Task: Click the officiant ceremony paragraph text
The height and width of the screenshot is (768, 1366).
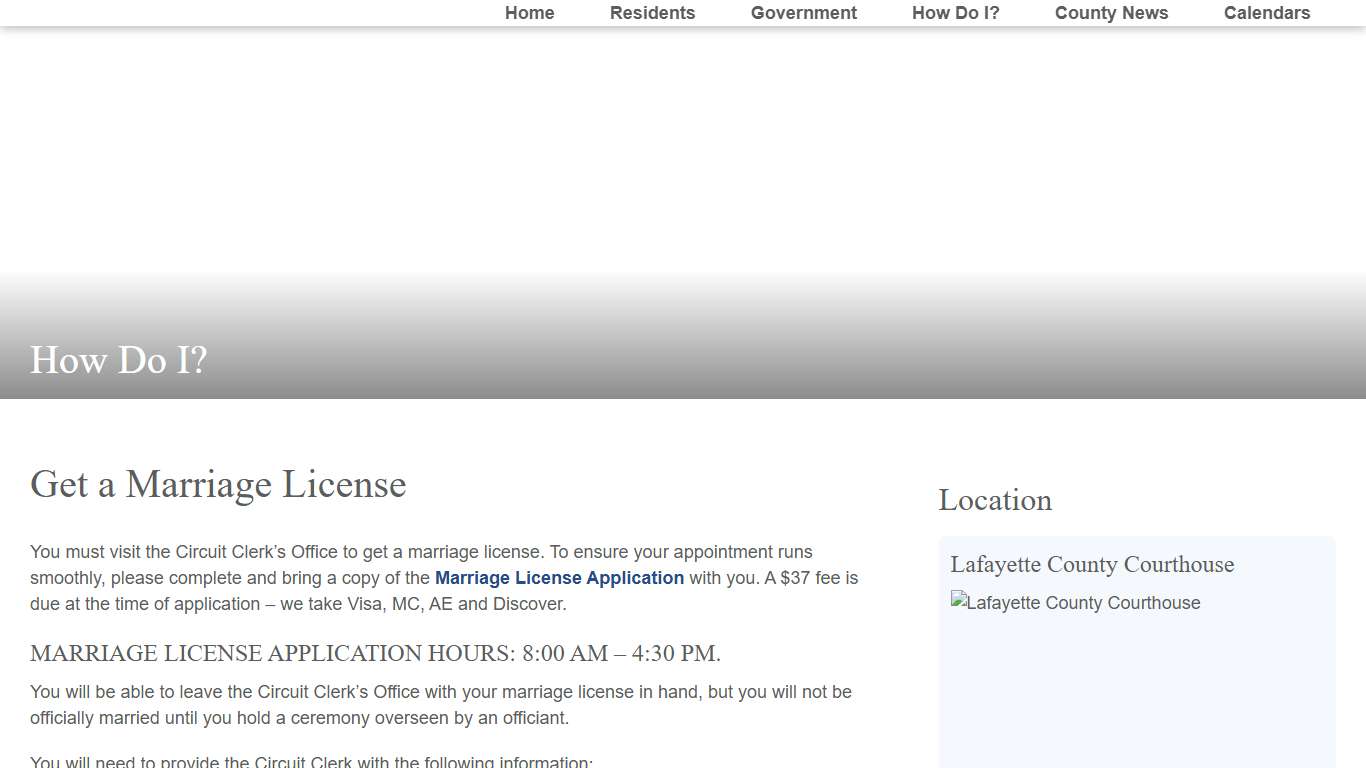Action: (x=440, y=704)
